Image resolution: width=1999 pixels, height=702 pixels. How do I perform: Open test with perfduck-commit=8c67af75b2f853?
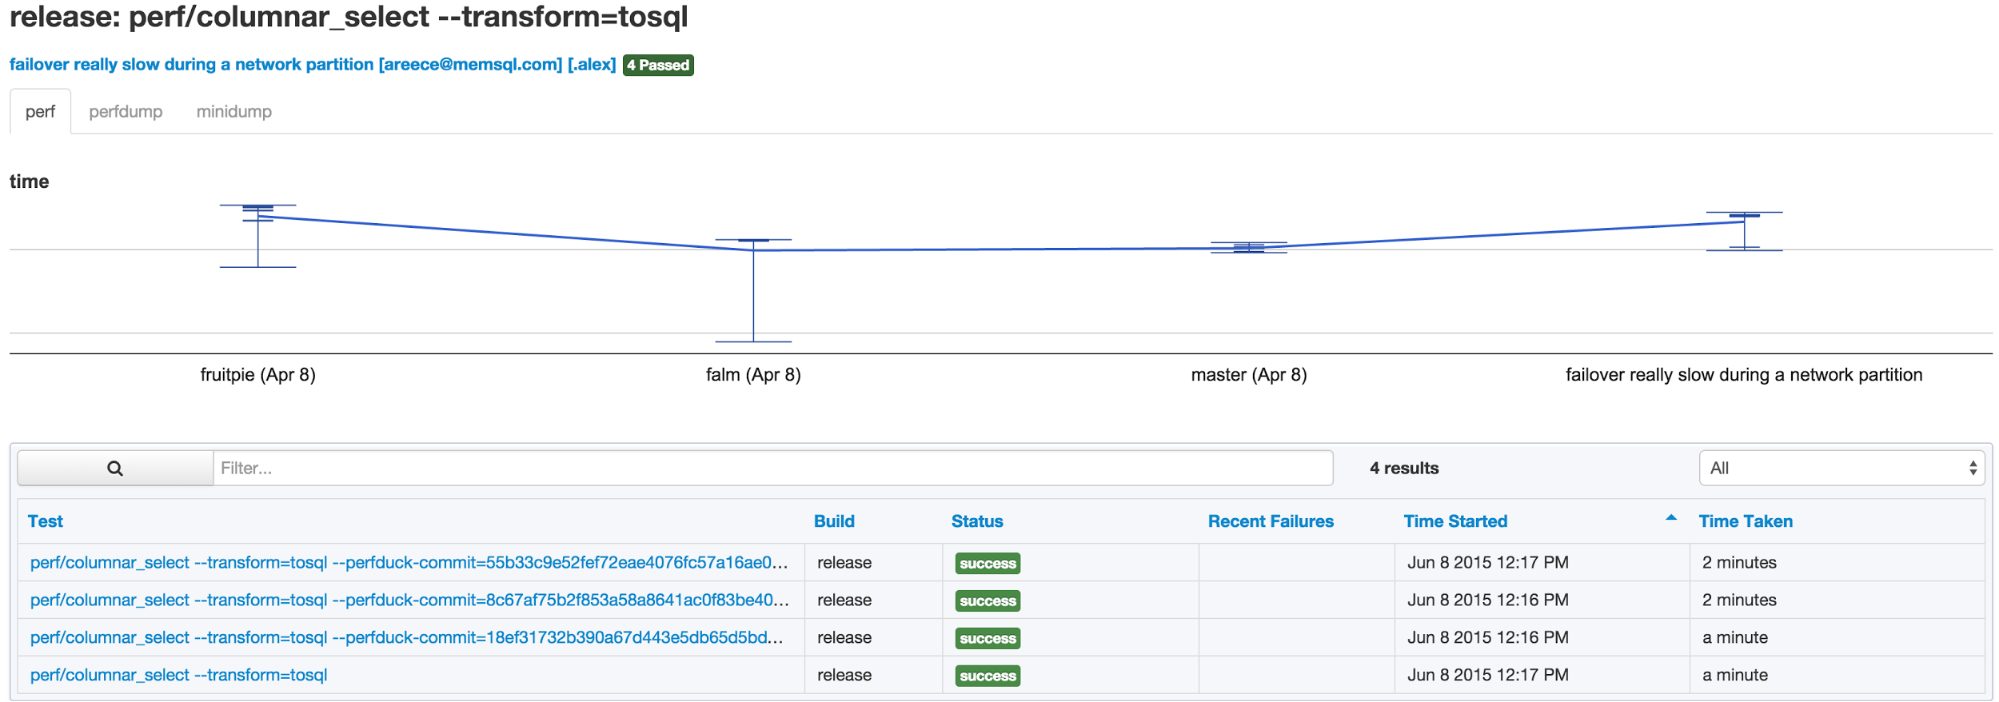coord(409,600)
